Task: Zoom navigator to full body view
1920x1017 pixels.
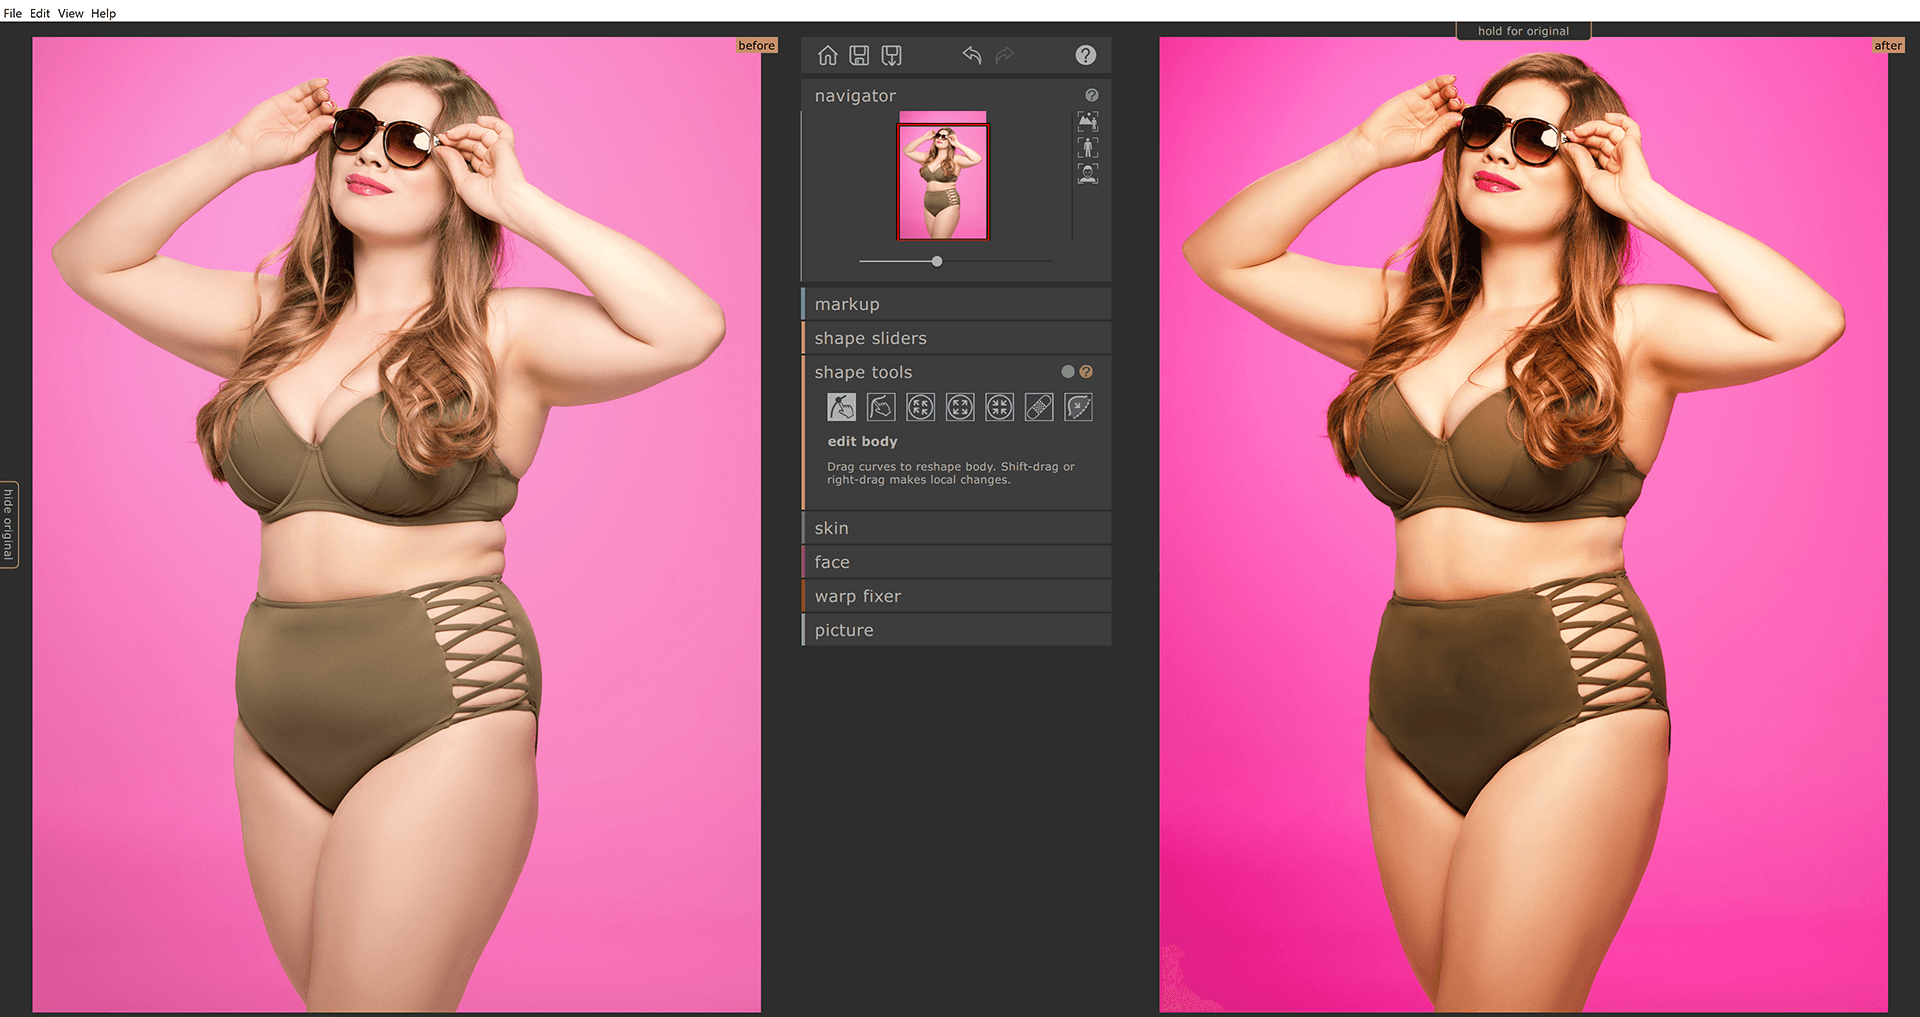Action: (x=1088, y=148)
